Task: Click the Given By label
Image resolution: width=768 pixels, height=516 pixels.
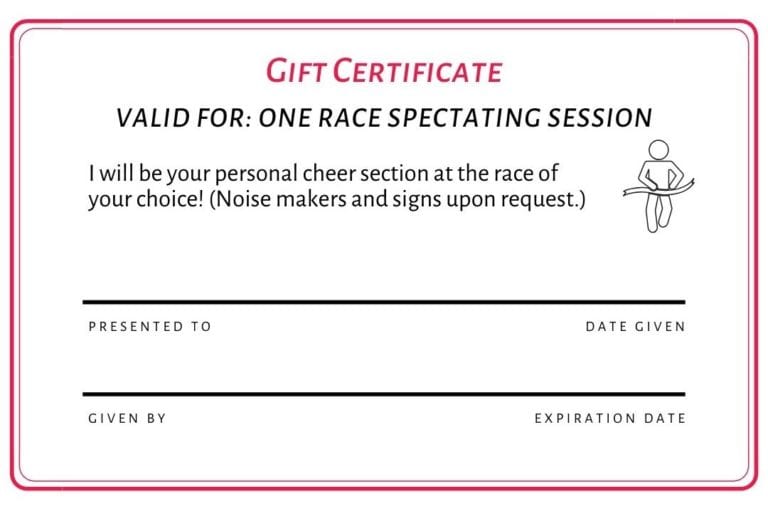Action: pos(127,419)
